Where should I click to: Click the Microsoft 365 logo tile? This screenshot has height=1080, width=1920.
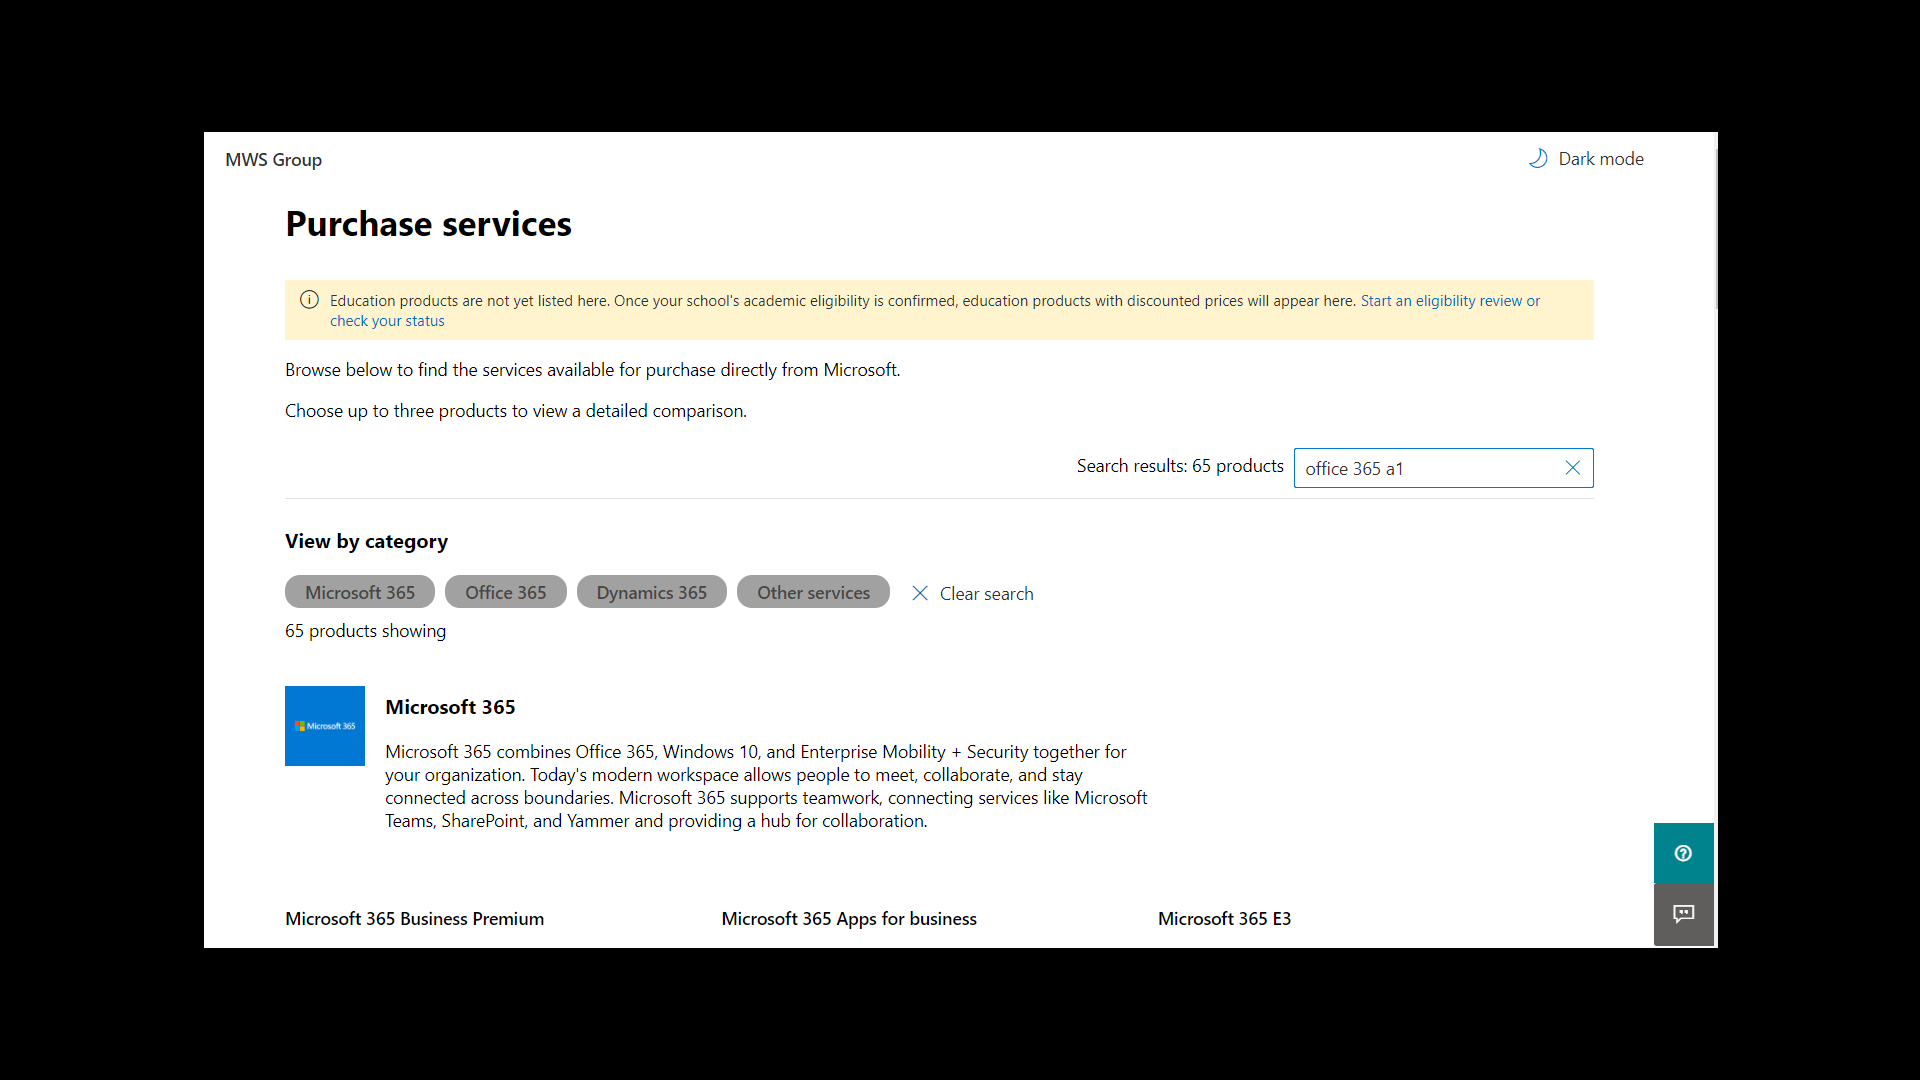[325, 726]
